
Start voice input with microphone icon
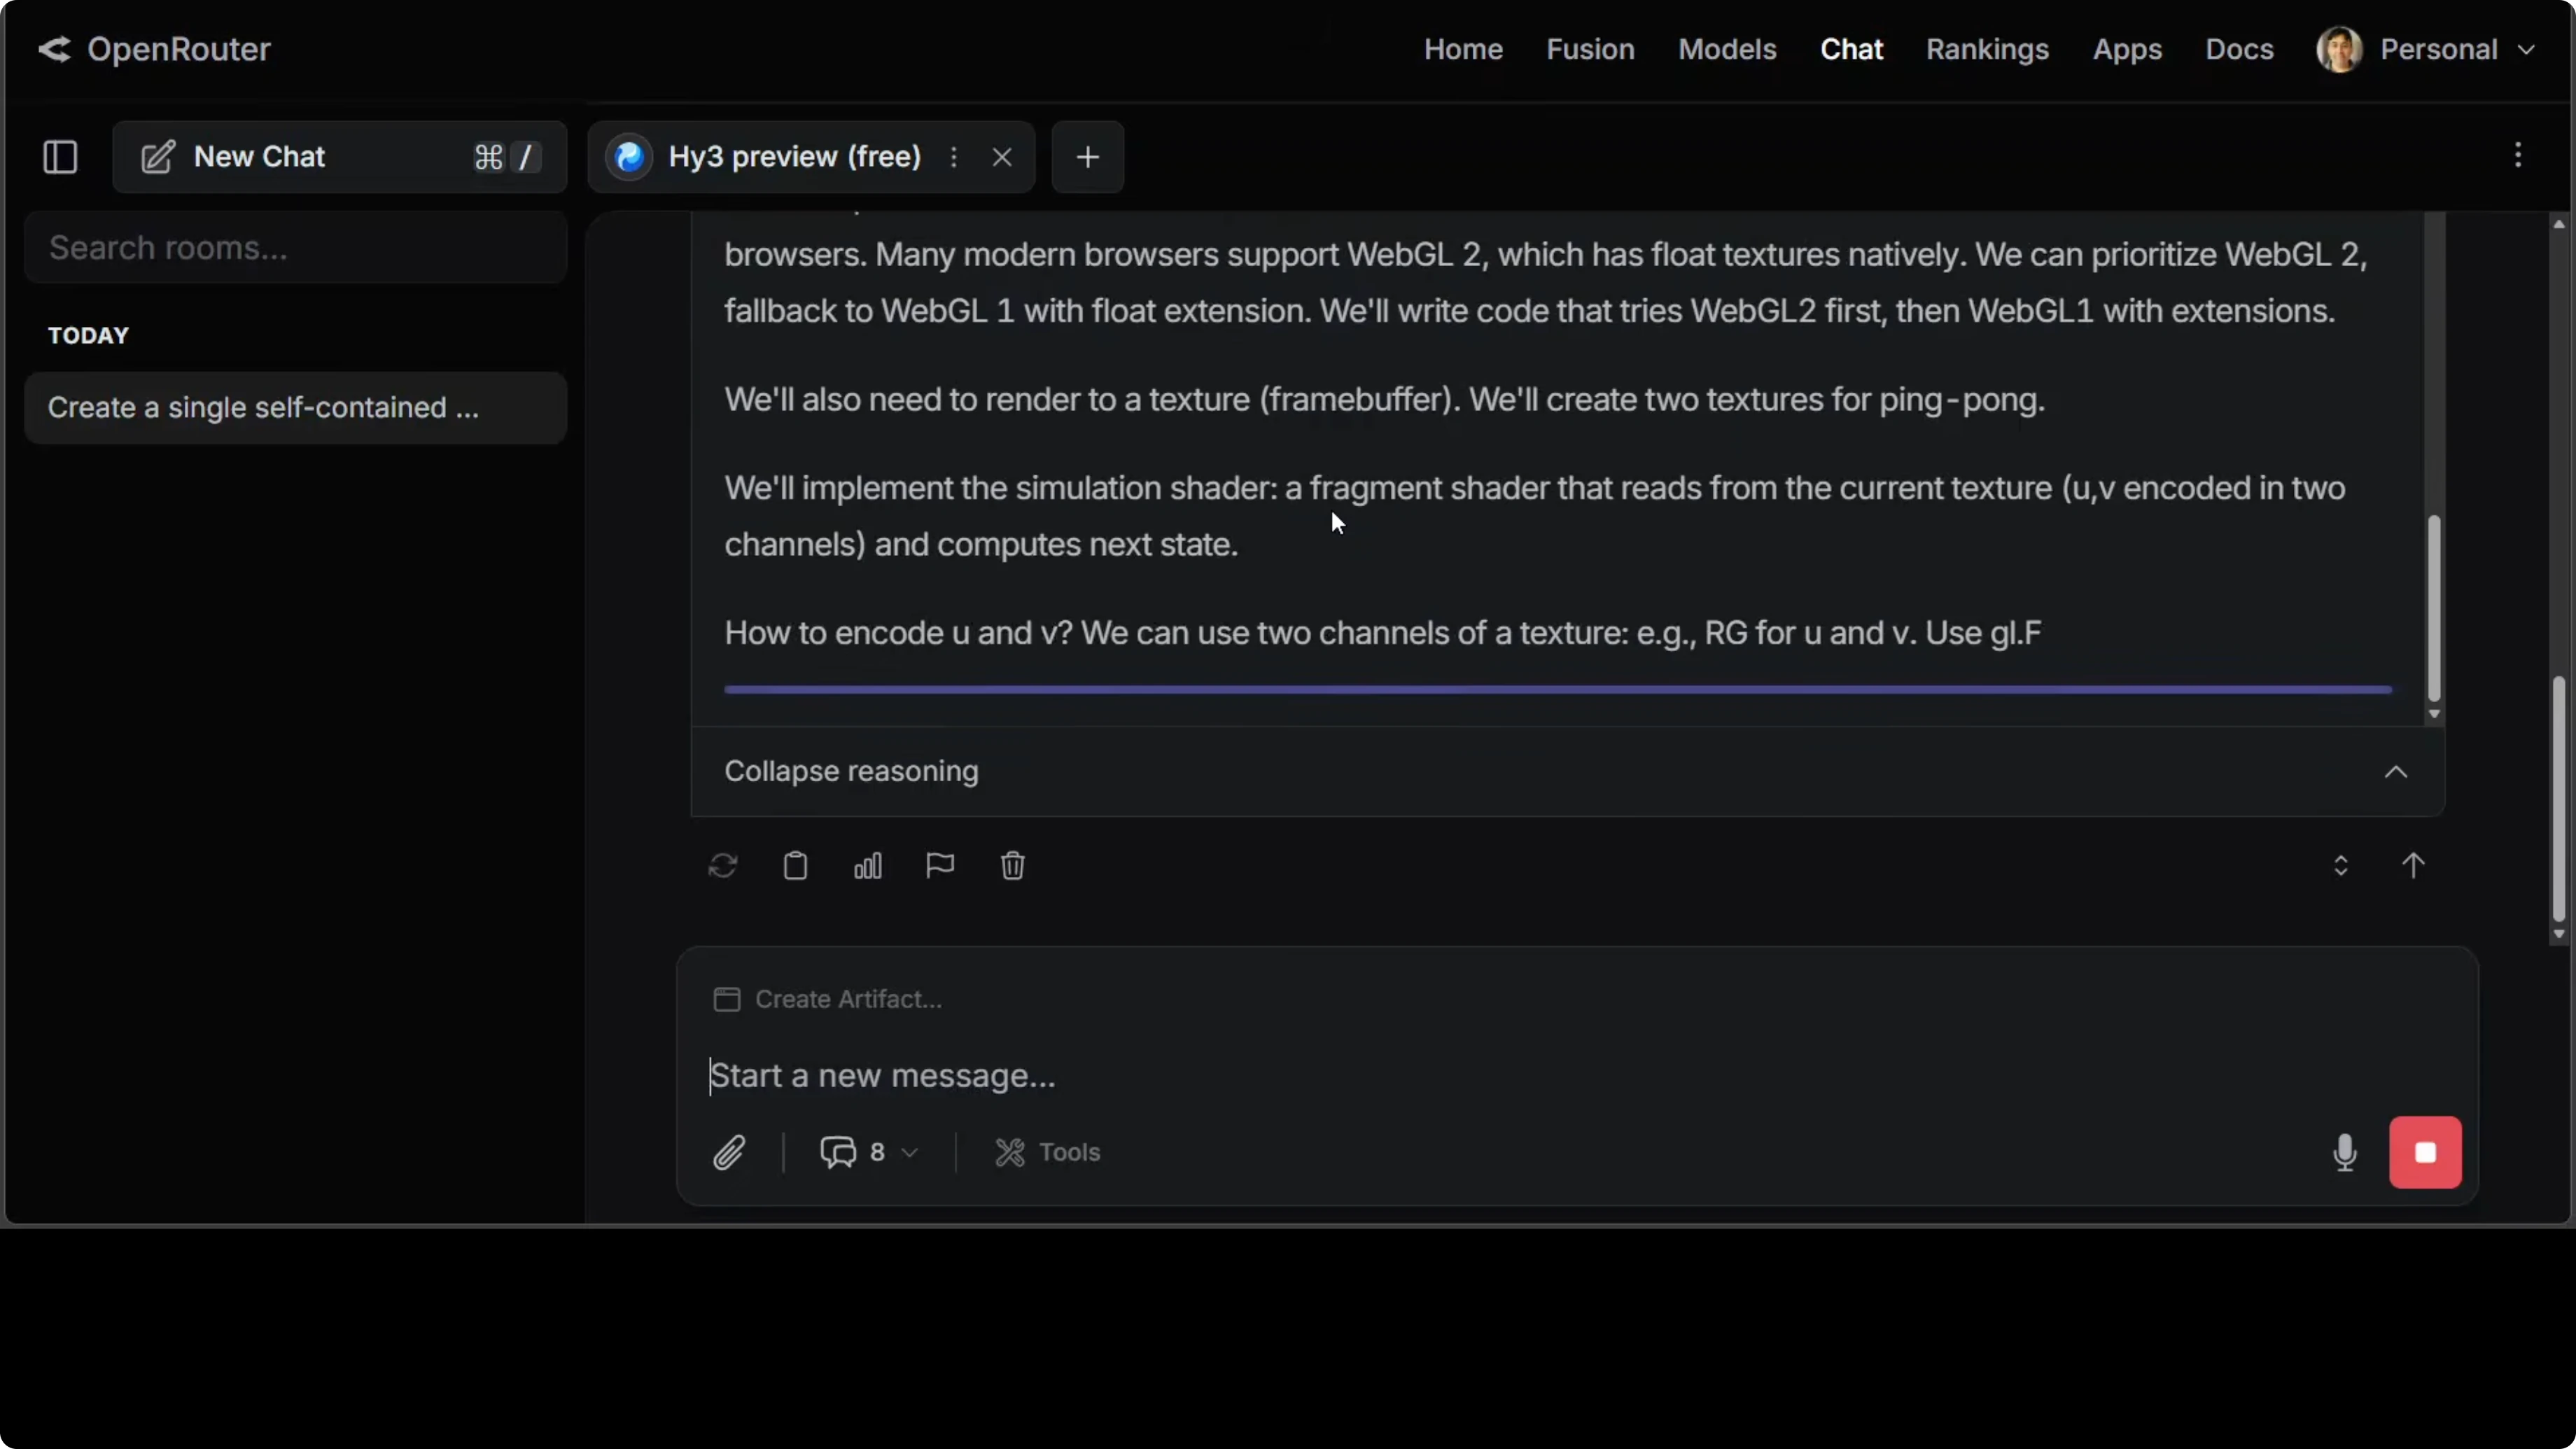coord(2344,1152)
